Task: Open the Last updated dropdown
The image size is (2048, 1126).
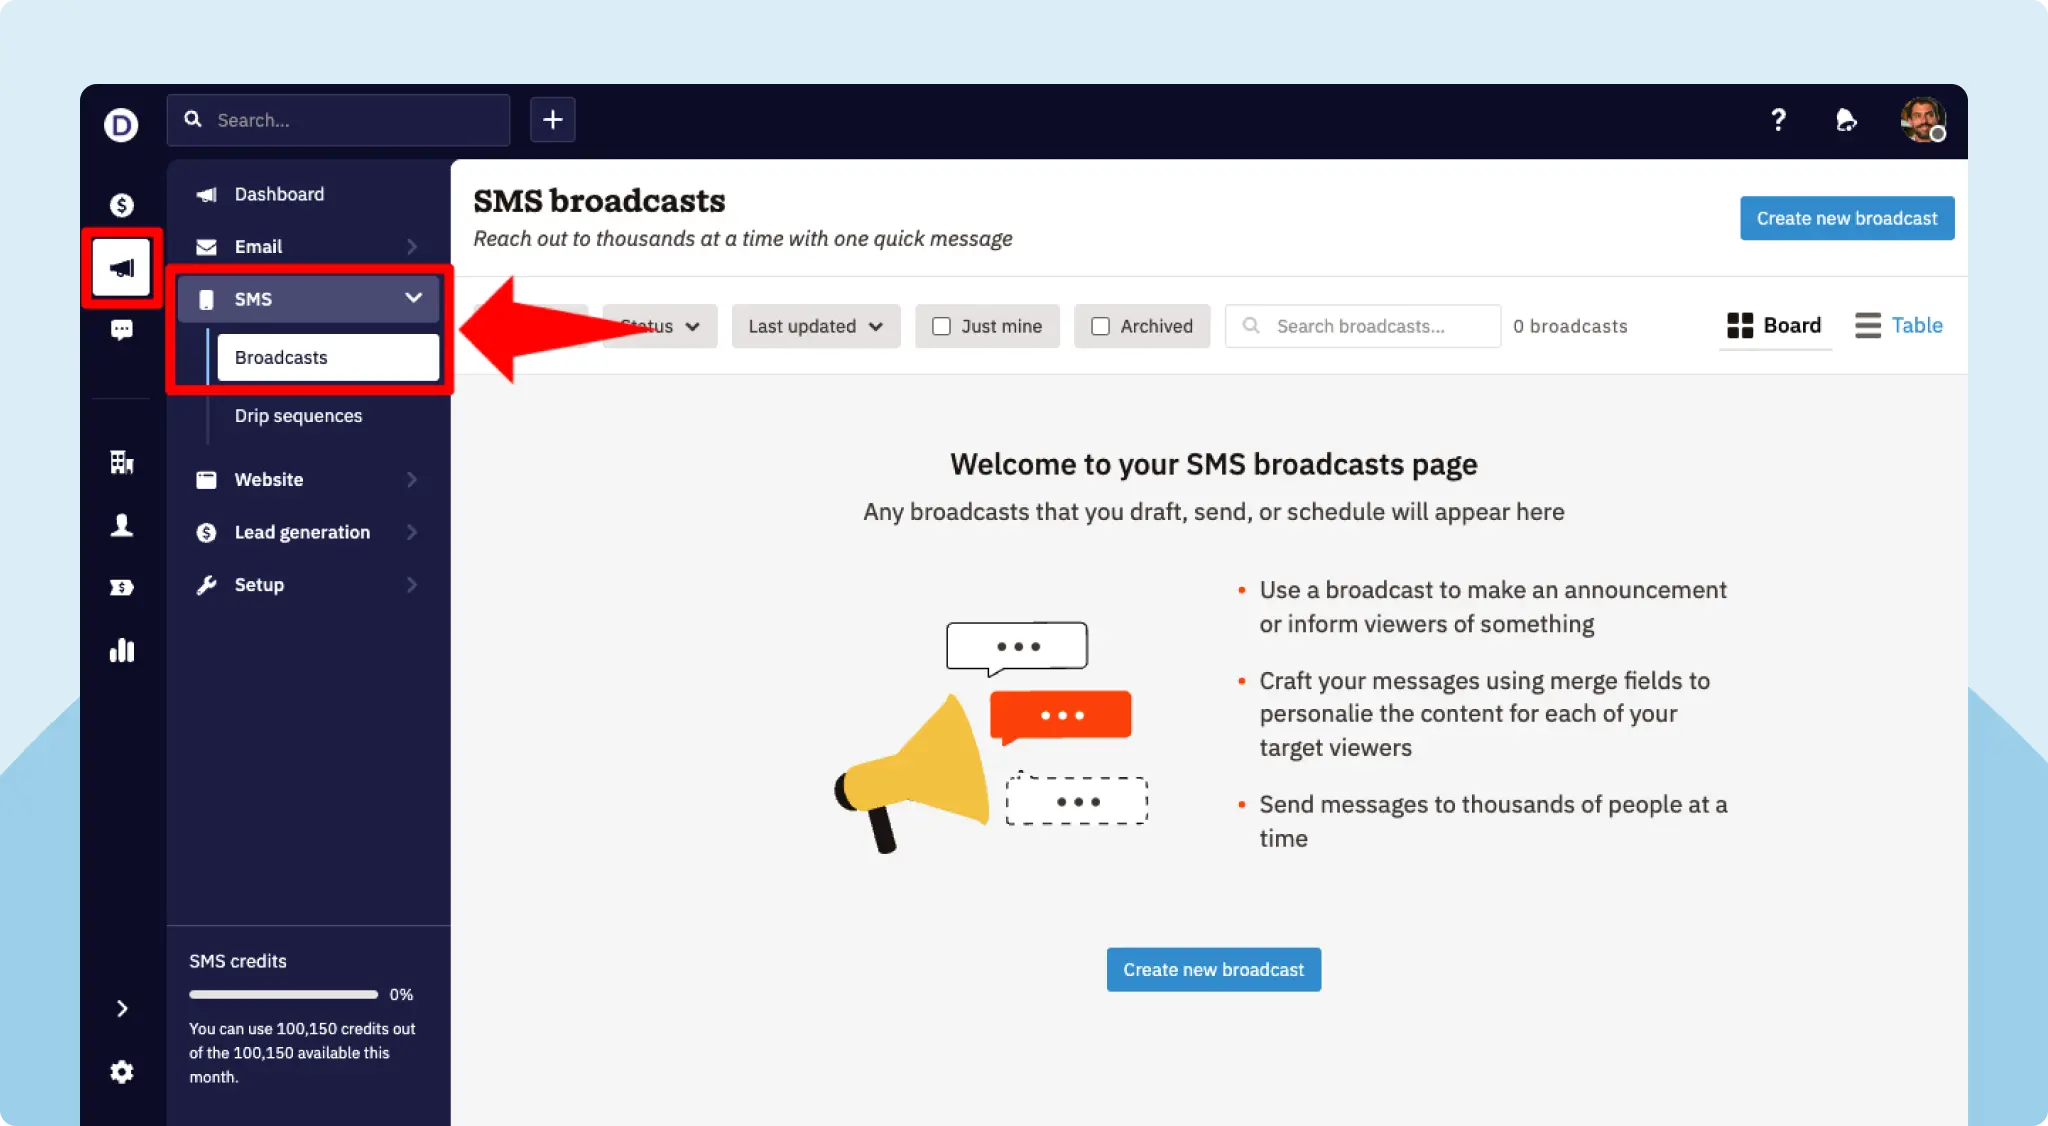Action: [x=815, y=326]
